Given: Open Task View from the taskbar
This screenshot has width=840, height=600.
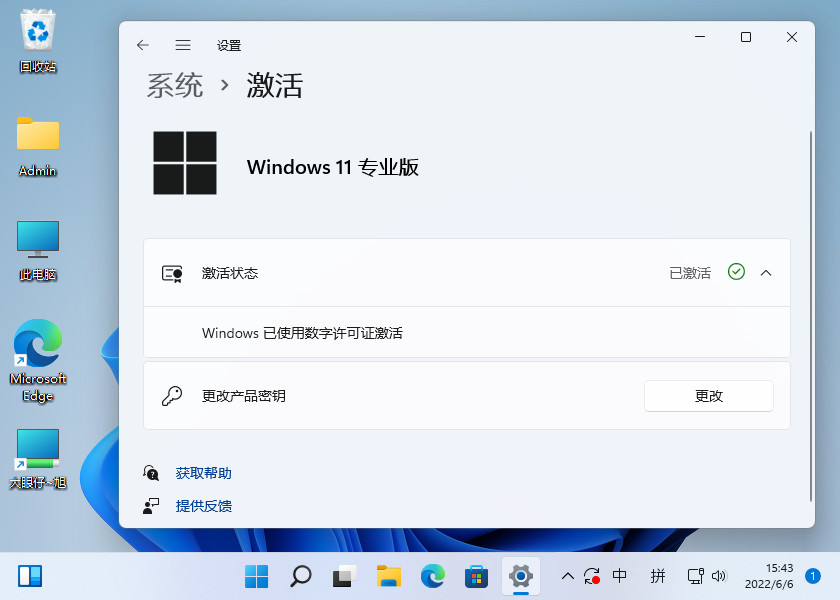Looking at the screenshot, I should 344,576.
